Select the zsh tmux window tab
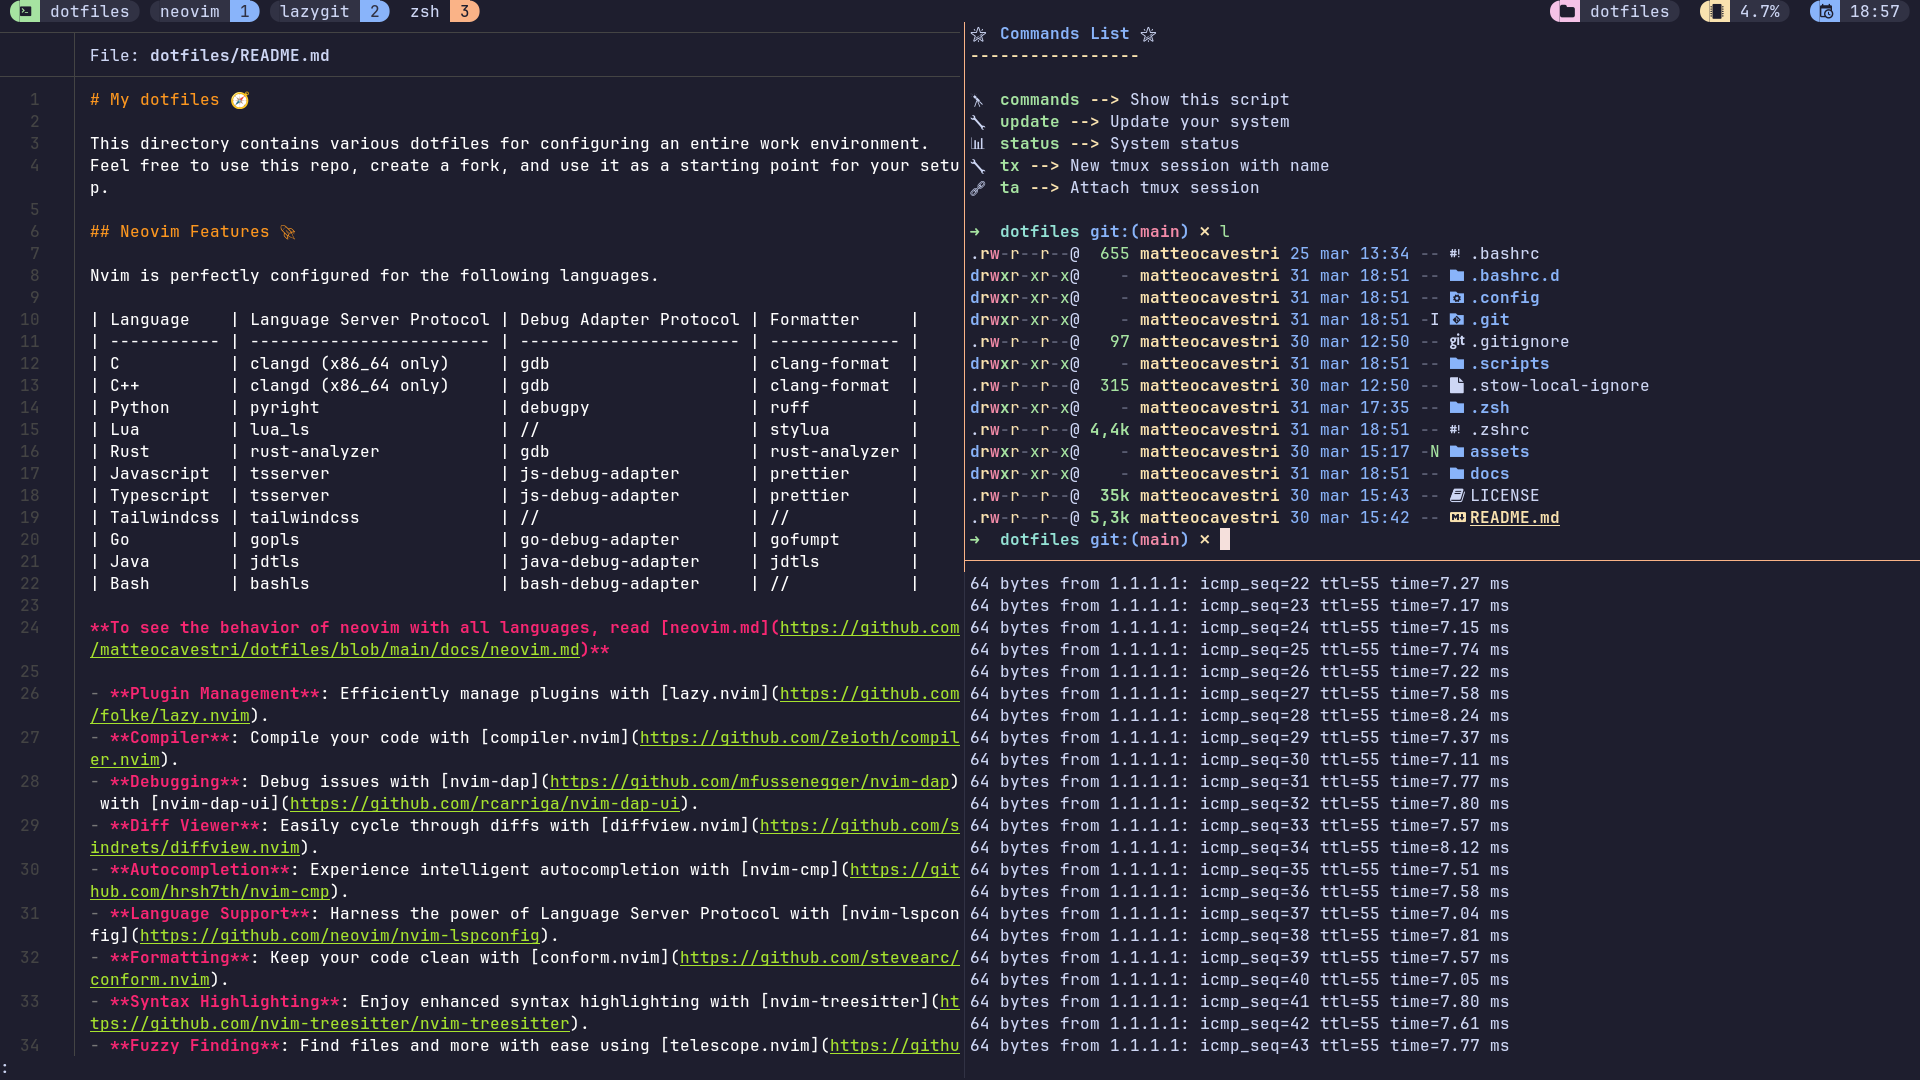Viewport: 1920px width, 1080px height. tap(425, 12)
